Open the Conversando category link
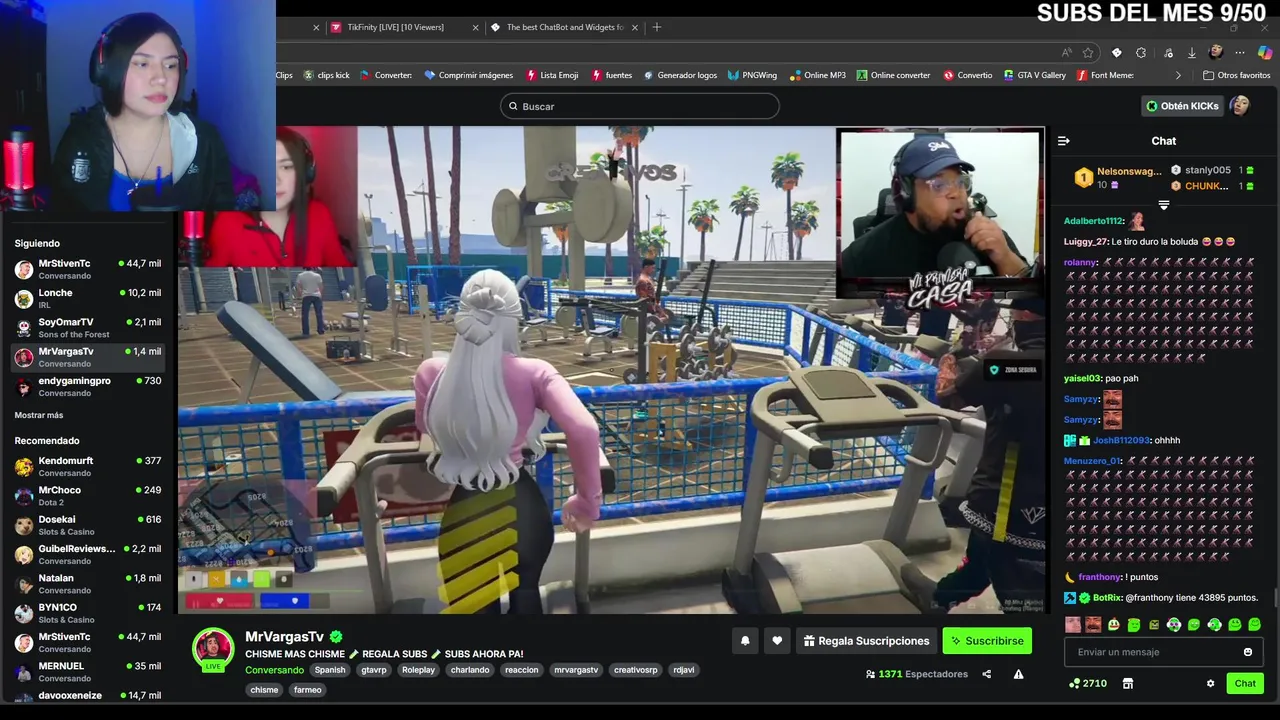 pyautogui.click(x=274, y=670)
